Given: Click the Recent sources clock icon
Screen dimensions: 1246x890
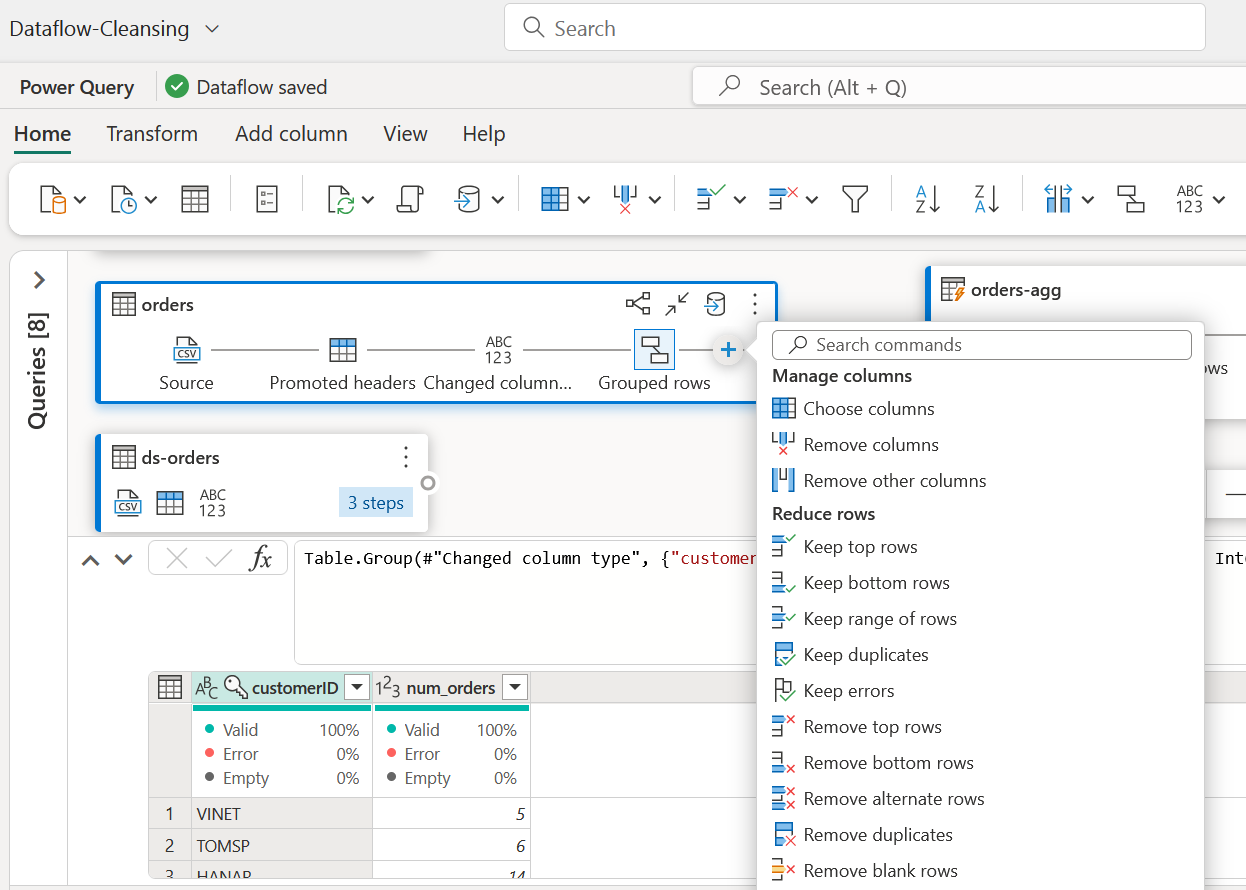Looking at the screenshot, I should 124,199.
